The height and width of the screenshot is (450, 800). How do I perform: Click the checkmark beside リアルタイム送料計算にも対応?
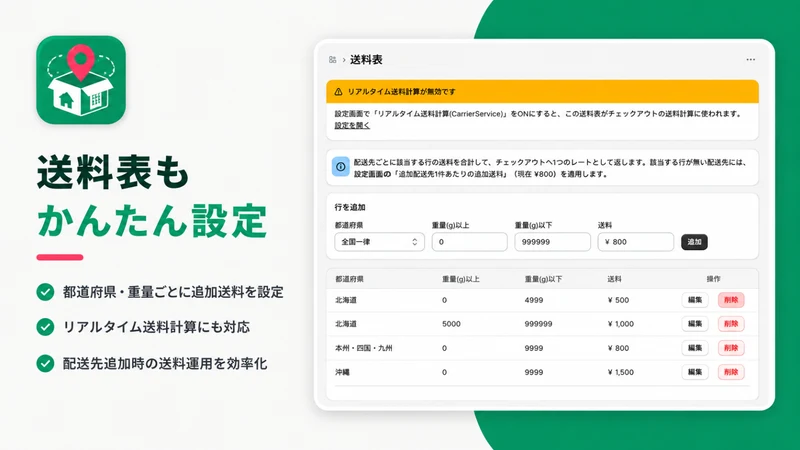(45, 327)
